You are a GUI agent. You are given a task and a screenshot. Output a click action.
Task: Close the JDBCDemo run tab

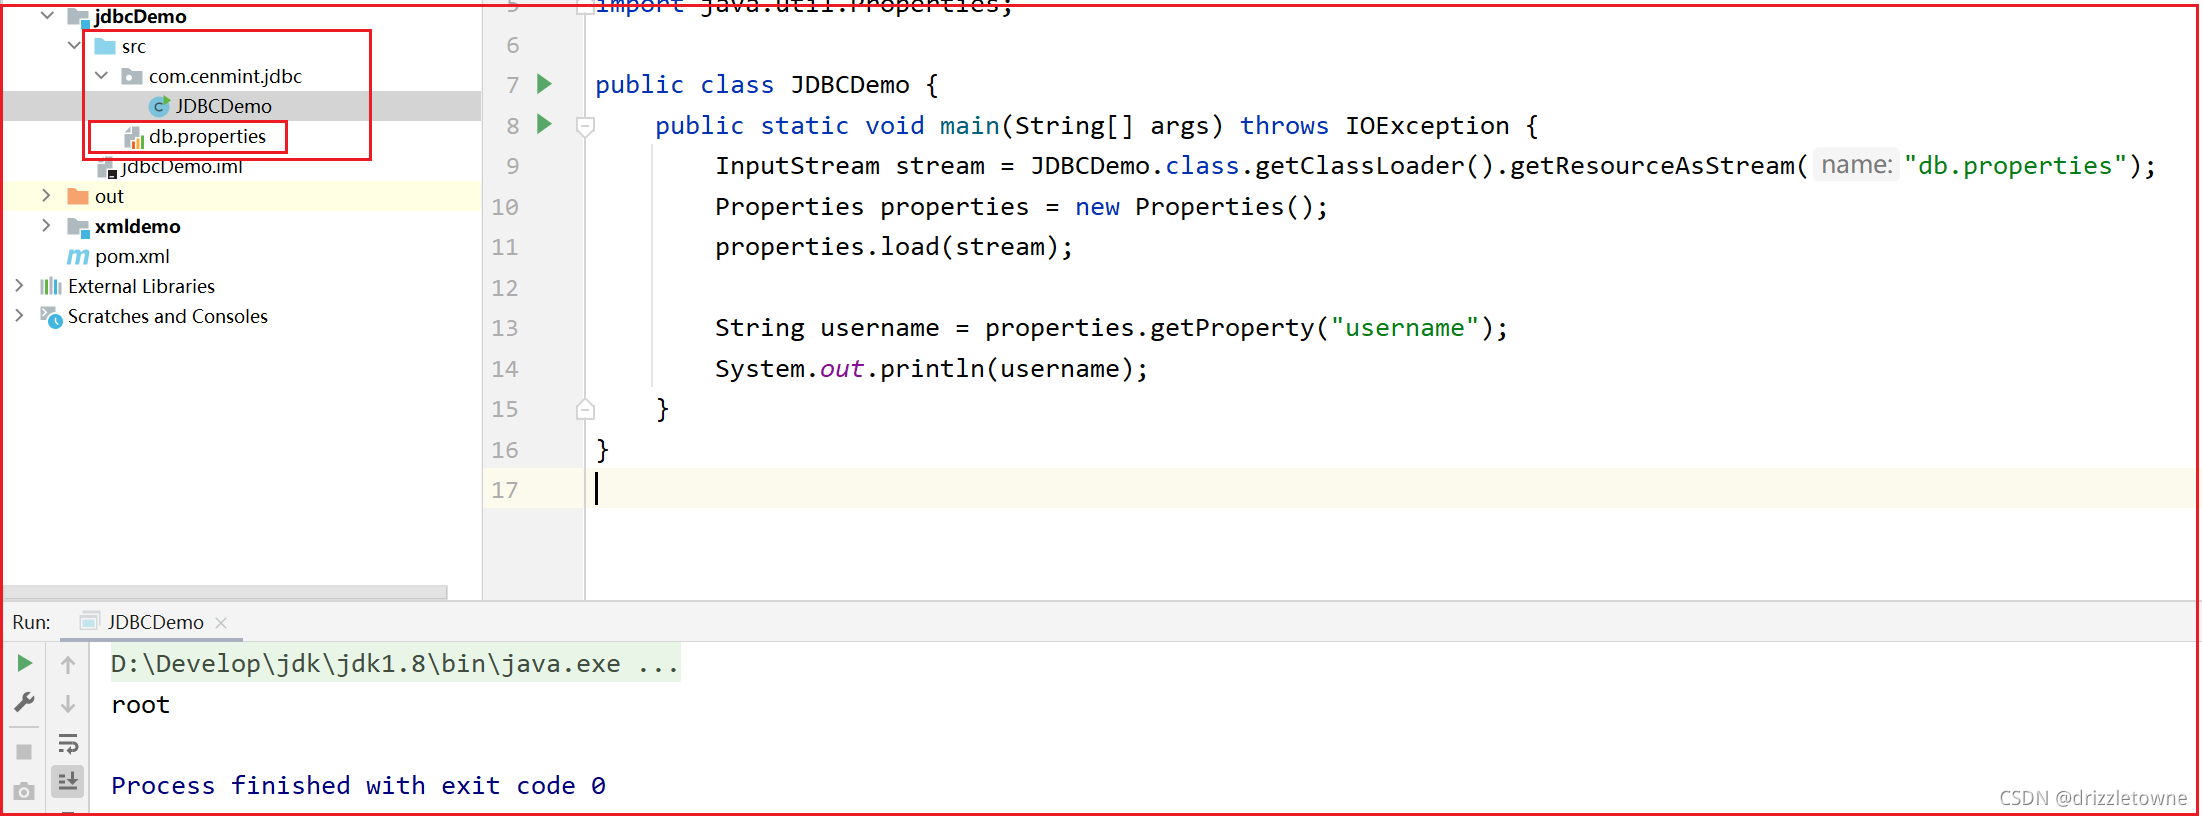coord(221,622)
